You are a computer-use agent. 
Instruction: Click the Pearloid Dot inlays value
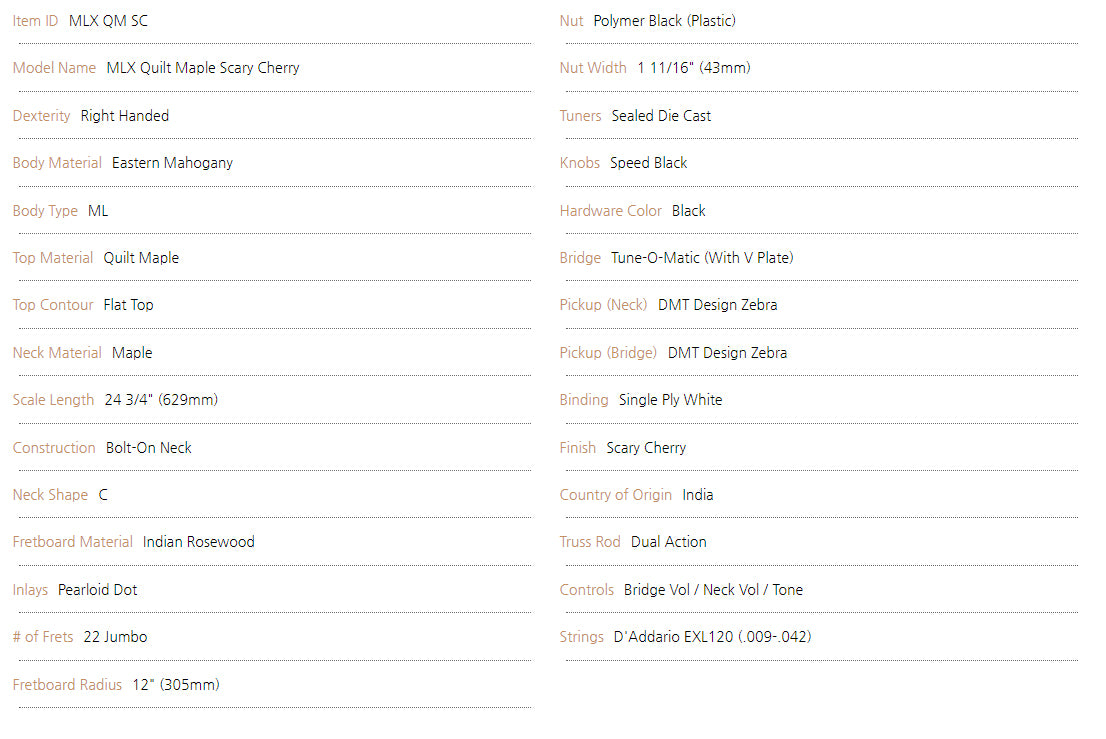click(97, 590)
